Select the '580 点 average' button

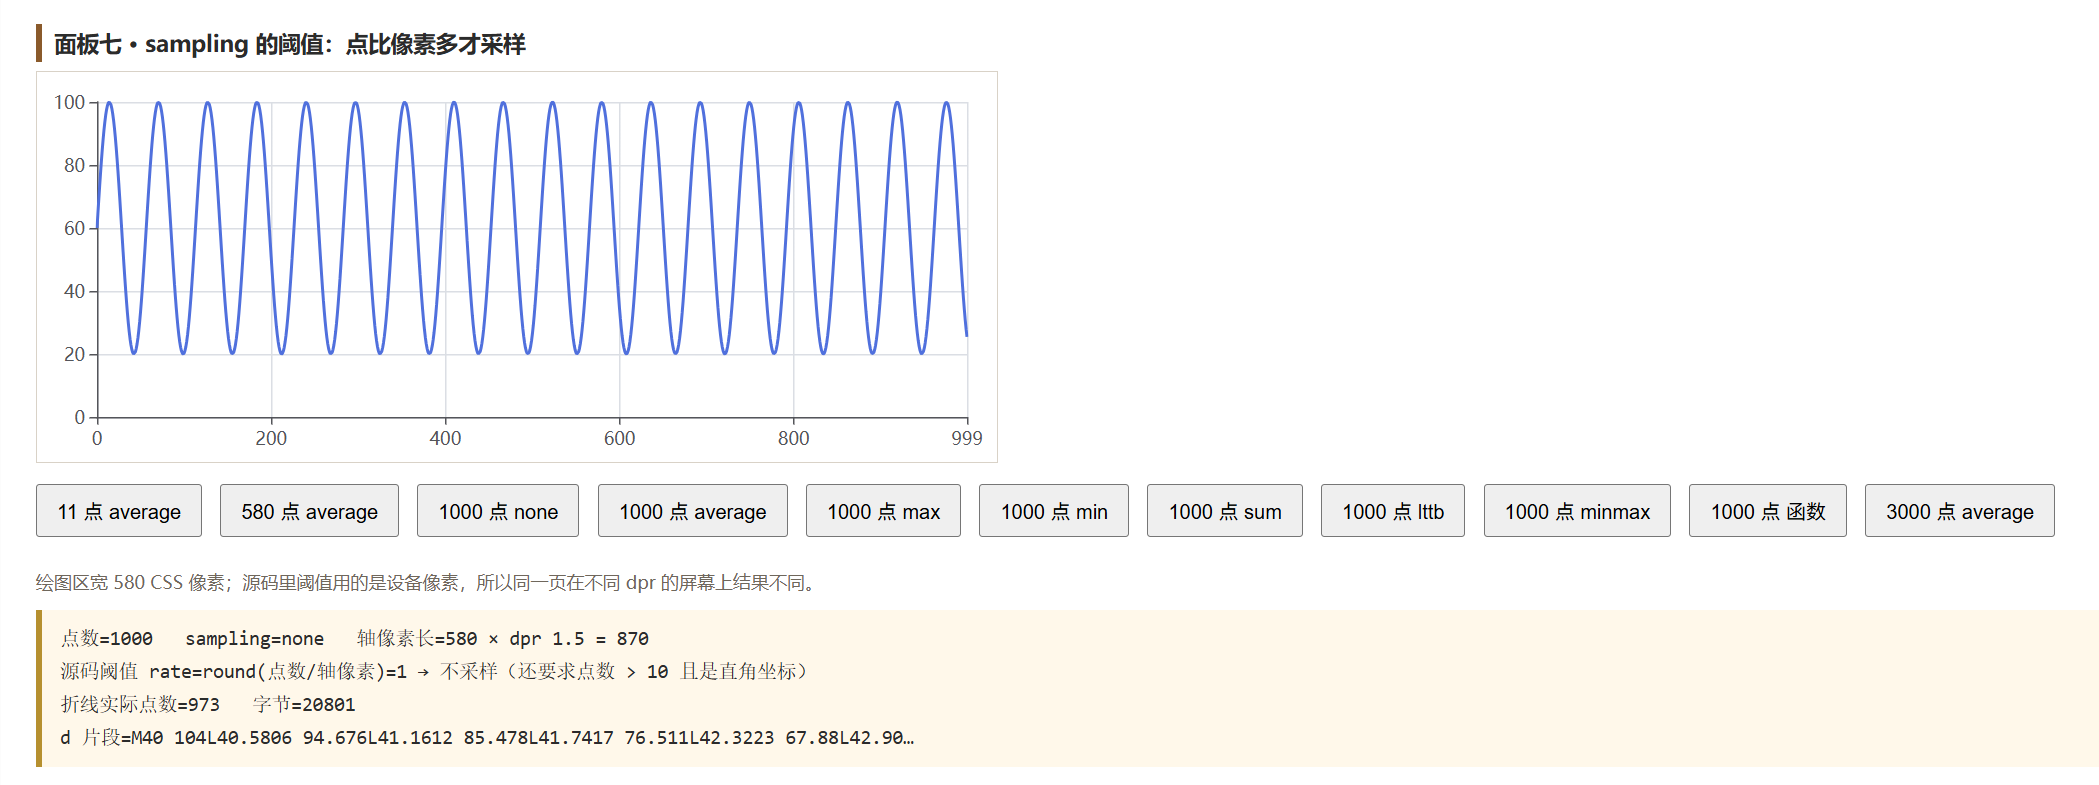(309, 511)
